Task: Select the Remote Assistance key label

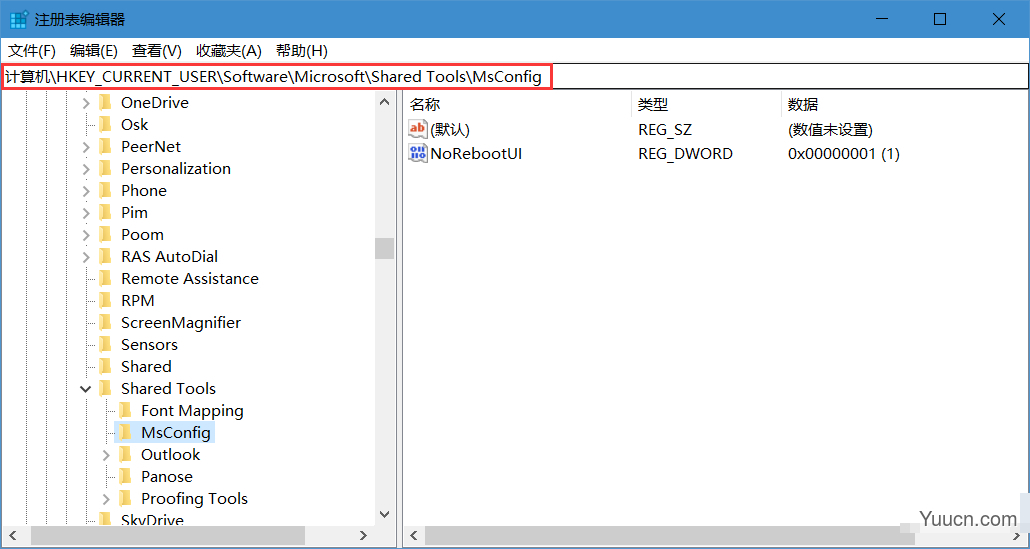Action: (x=190, y=278)
